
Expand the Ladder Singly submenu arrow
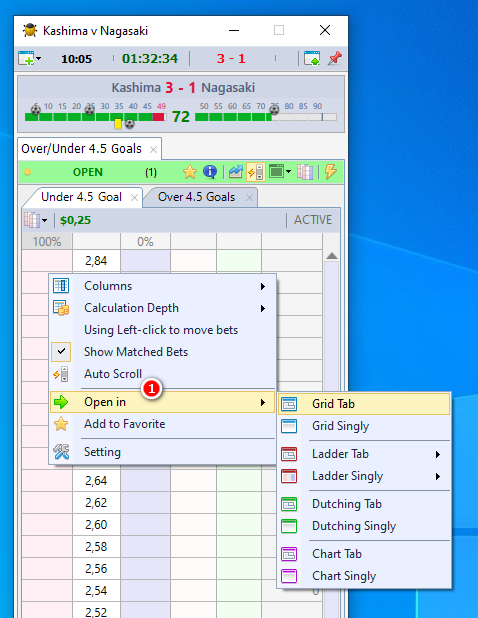click(x=437, y=476)
